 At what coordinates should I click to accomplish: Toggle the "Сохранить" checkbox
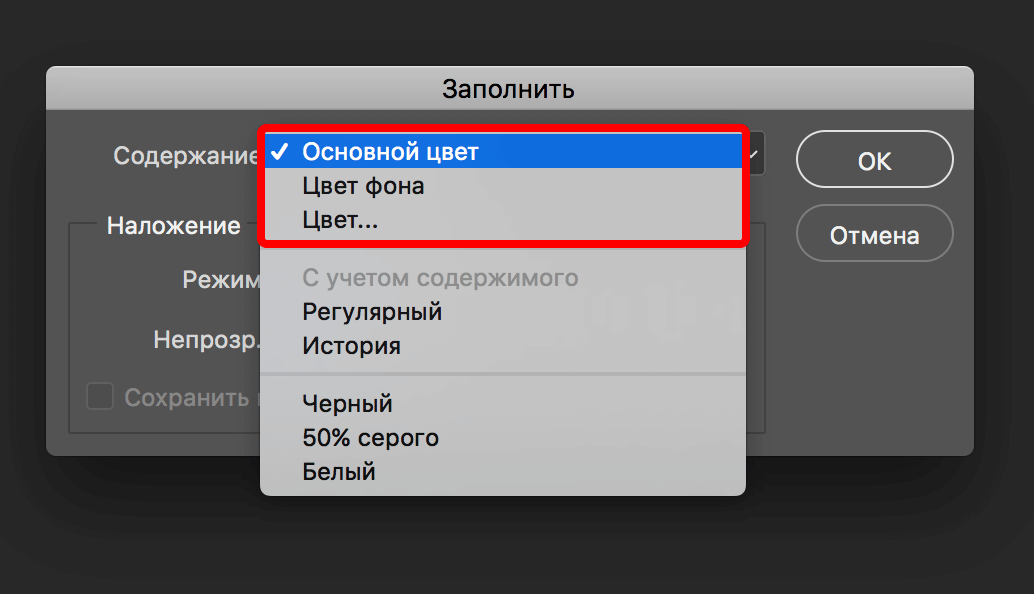(x=100, y=397)
